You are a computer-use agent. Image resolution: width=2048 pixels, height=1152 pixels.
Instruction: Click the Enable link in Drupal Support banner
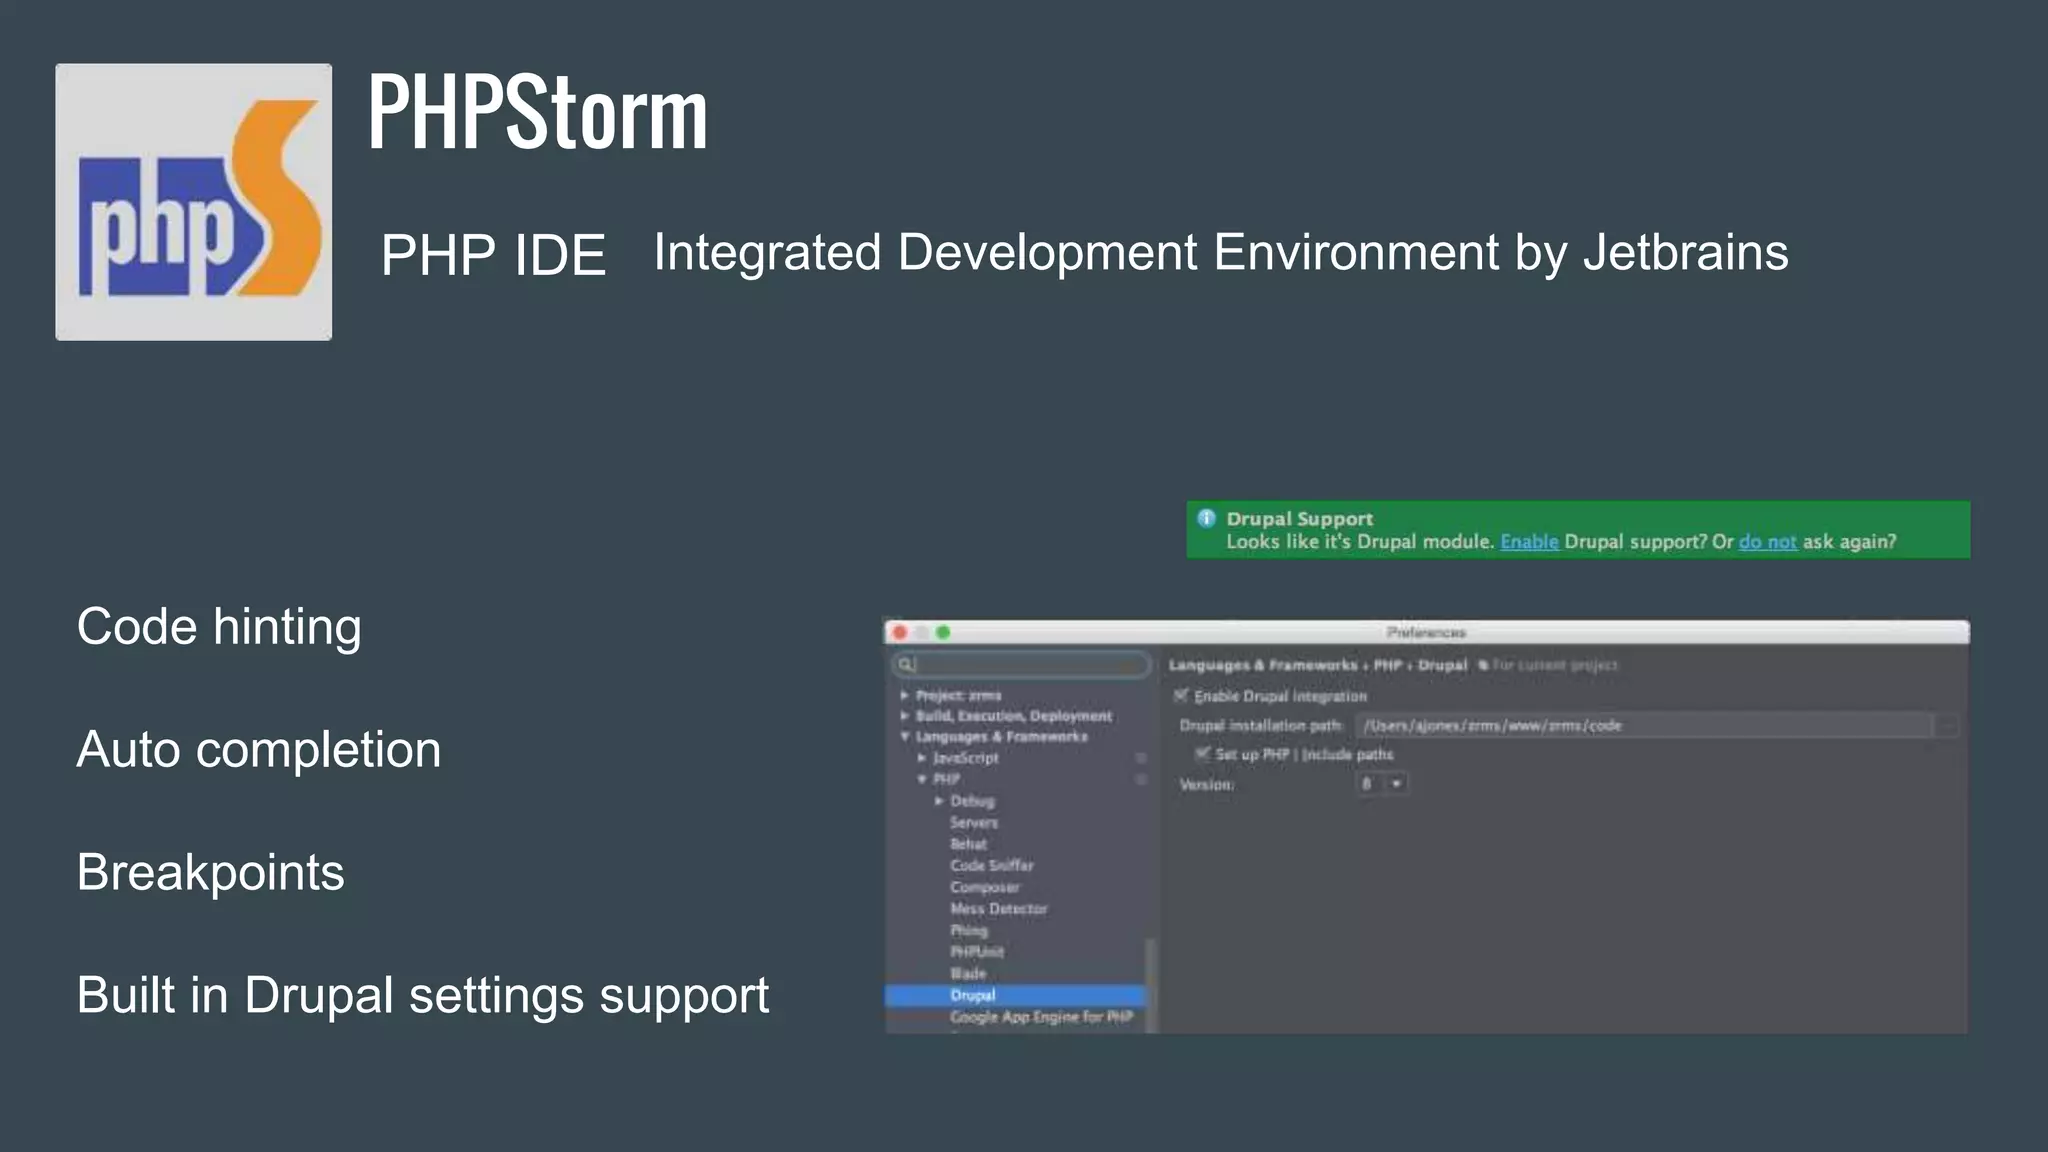click(1529, 542)
